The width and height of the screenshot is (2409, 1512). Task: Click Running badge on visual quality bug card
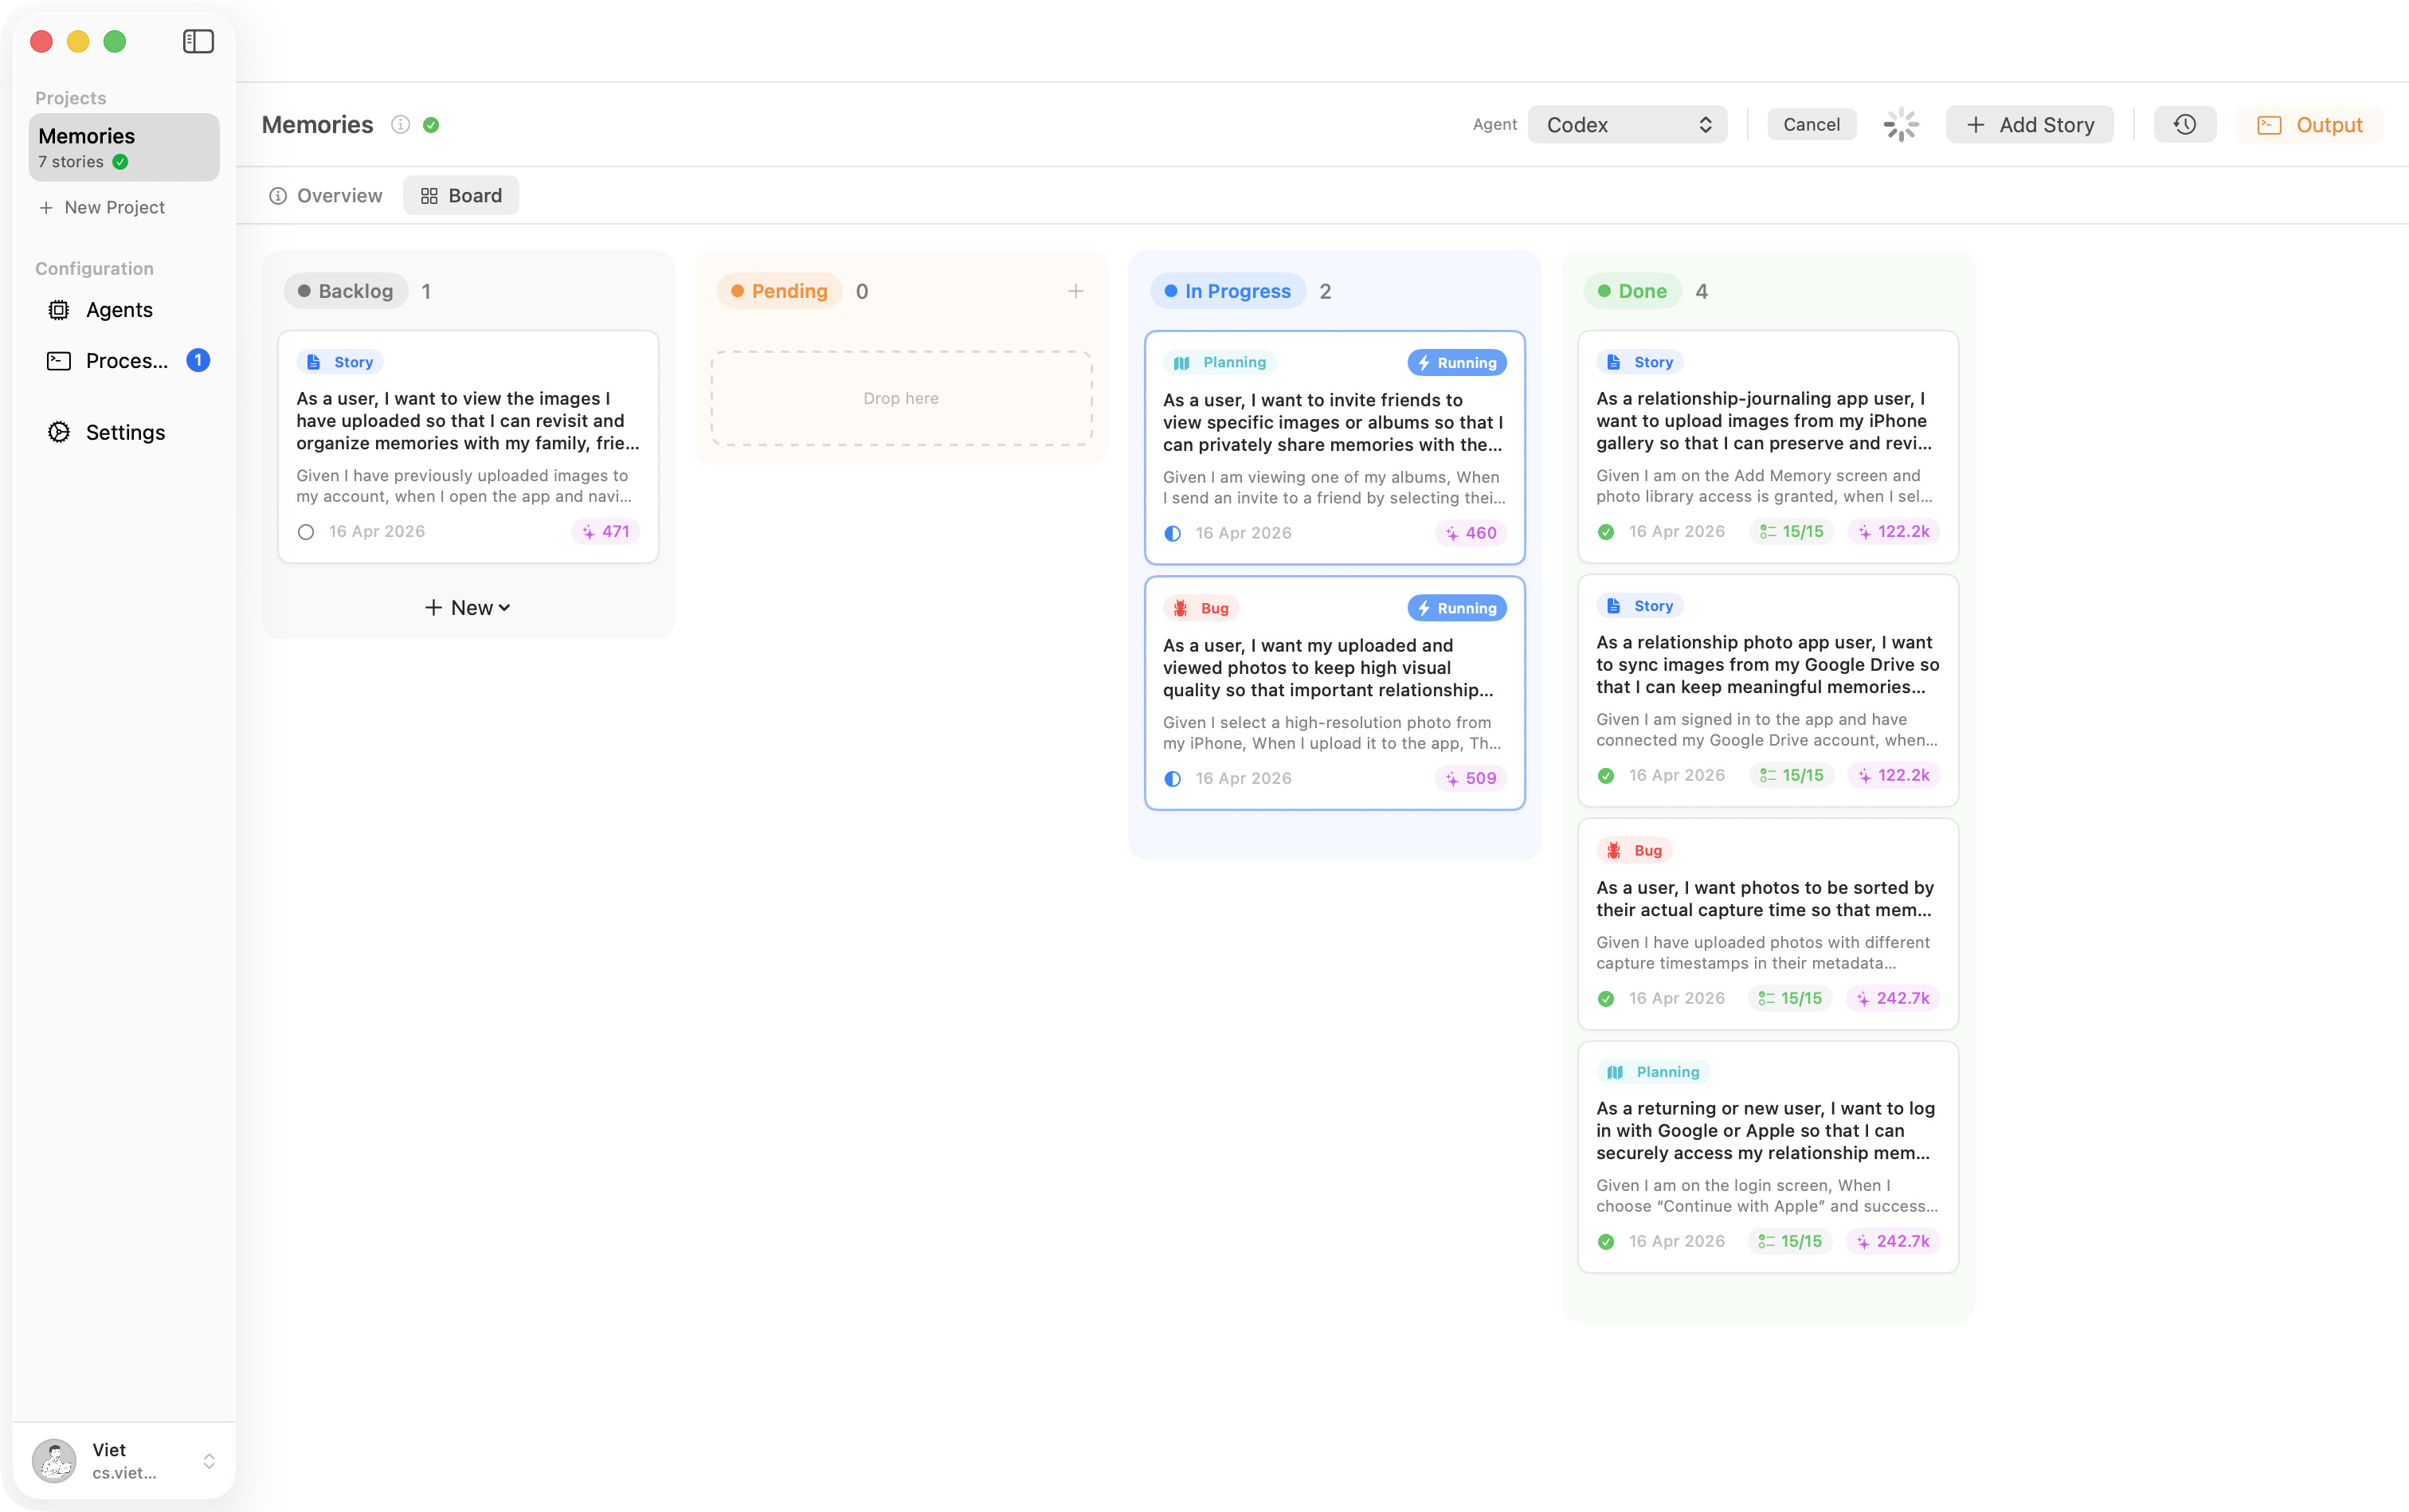coord(1457,608)
